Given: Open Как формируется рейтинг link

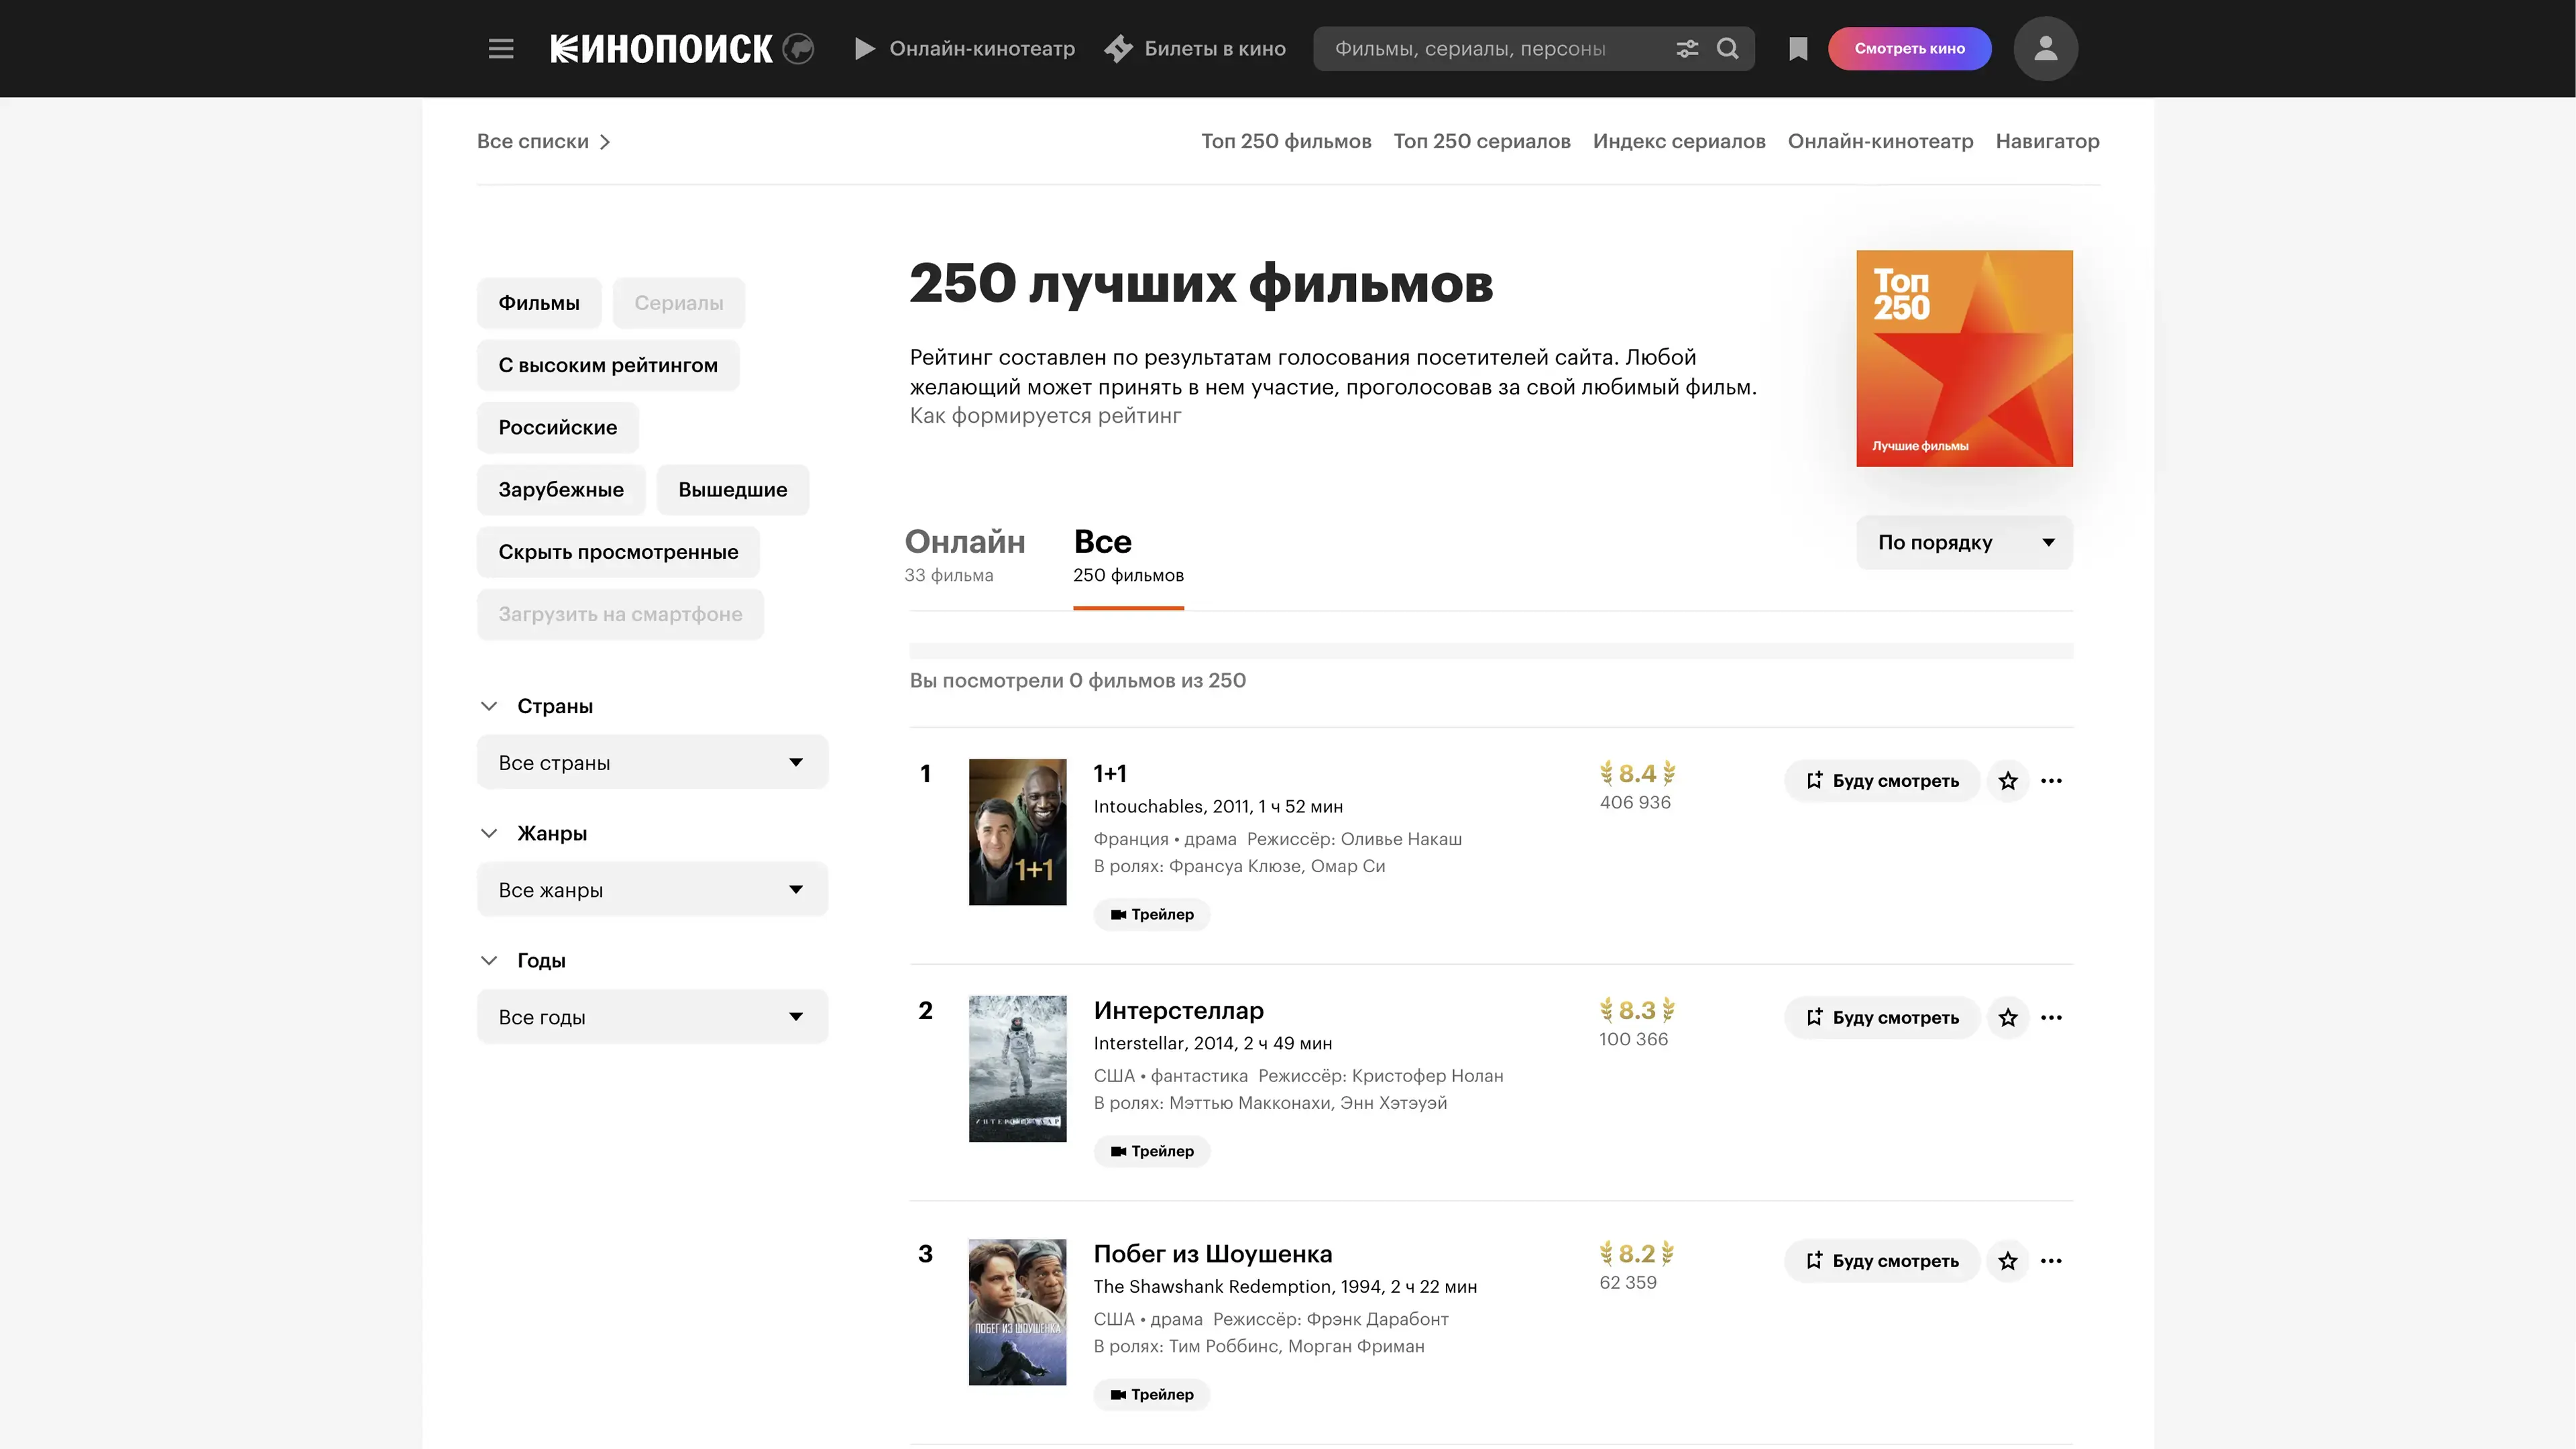Looking at the screenshot, I should tap(1045, 416).
